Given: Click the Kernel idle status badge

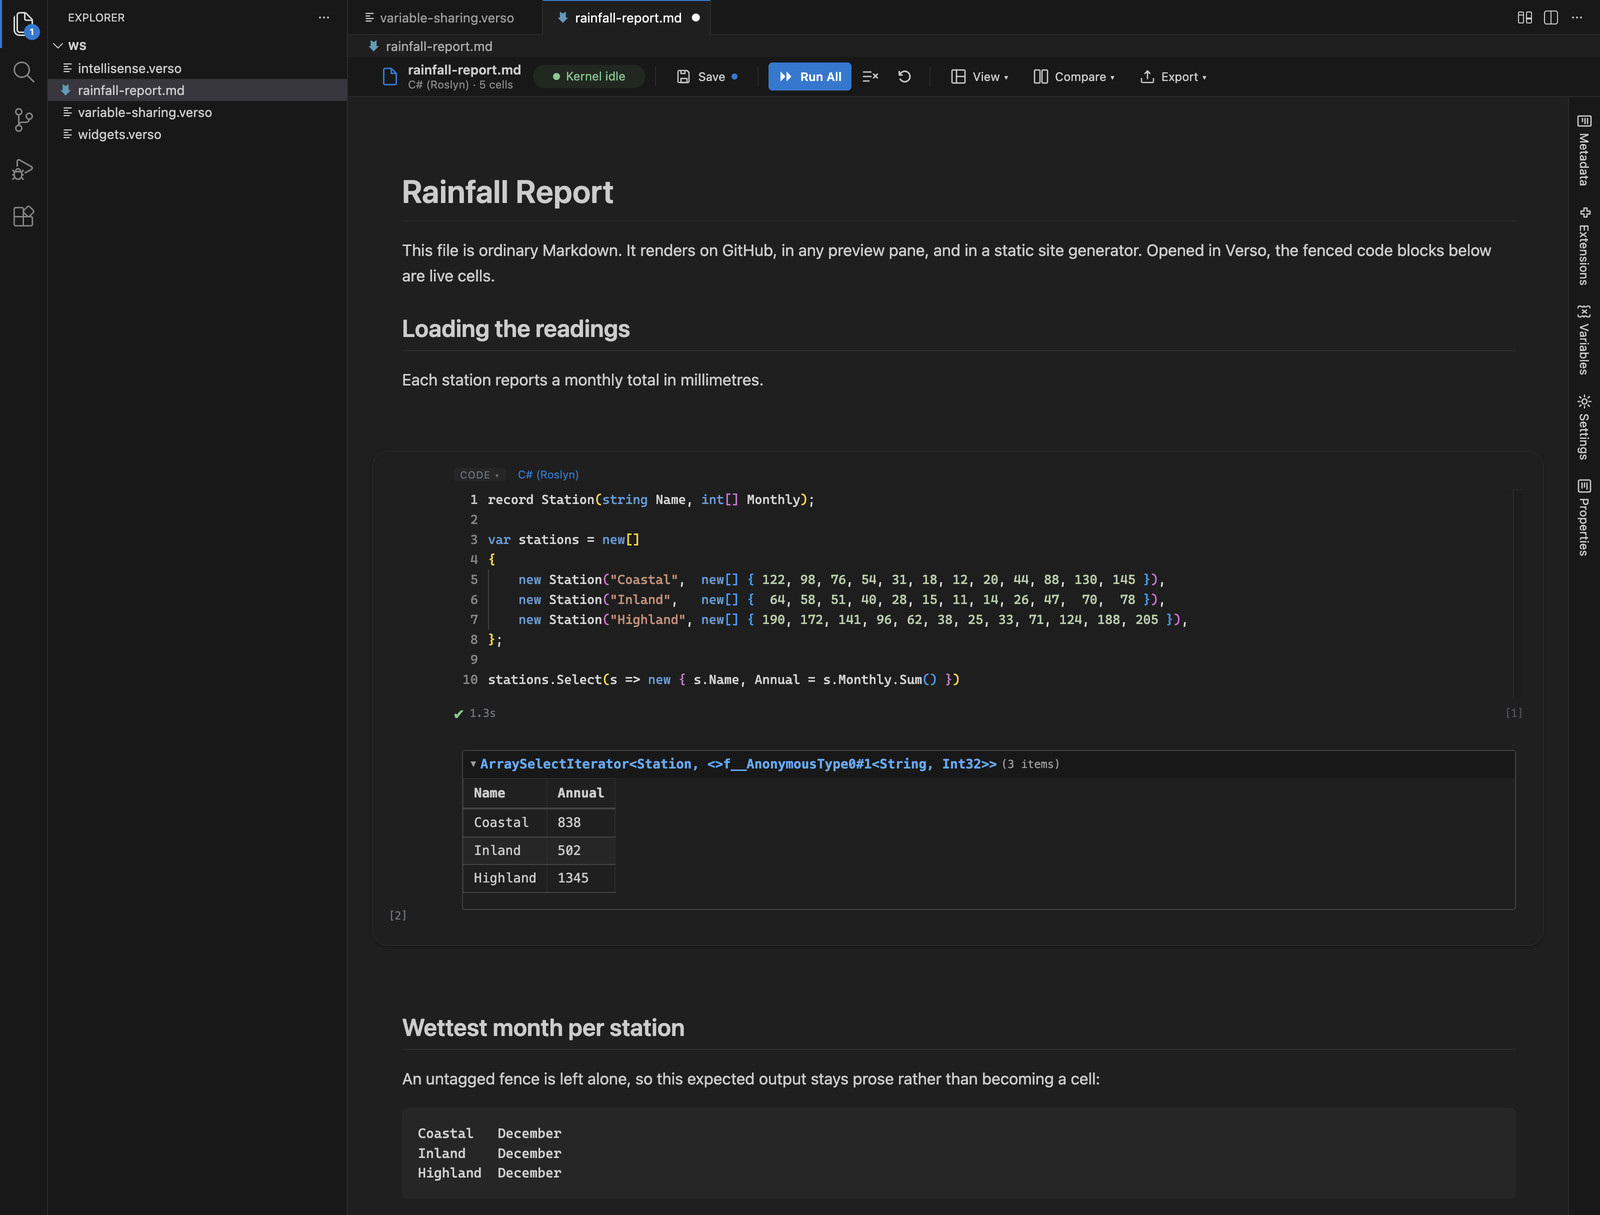Looking at the screenshot, I should [589, 77].
